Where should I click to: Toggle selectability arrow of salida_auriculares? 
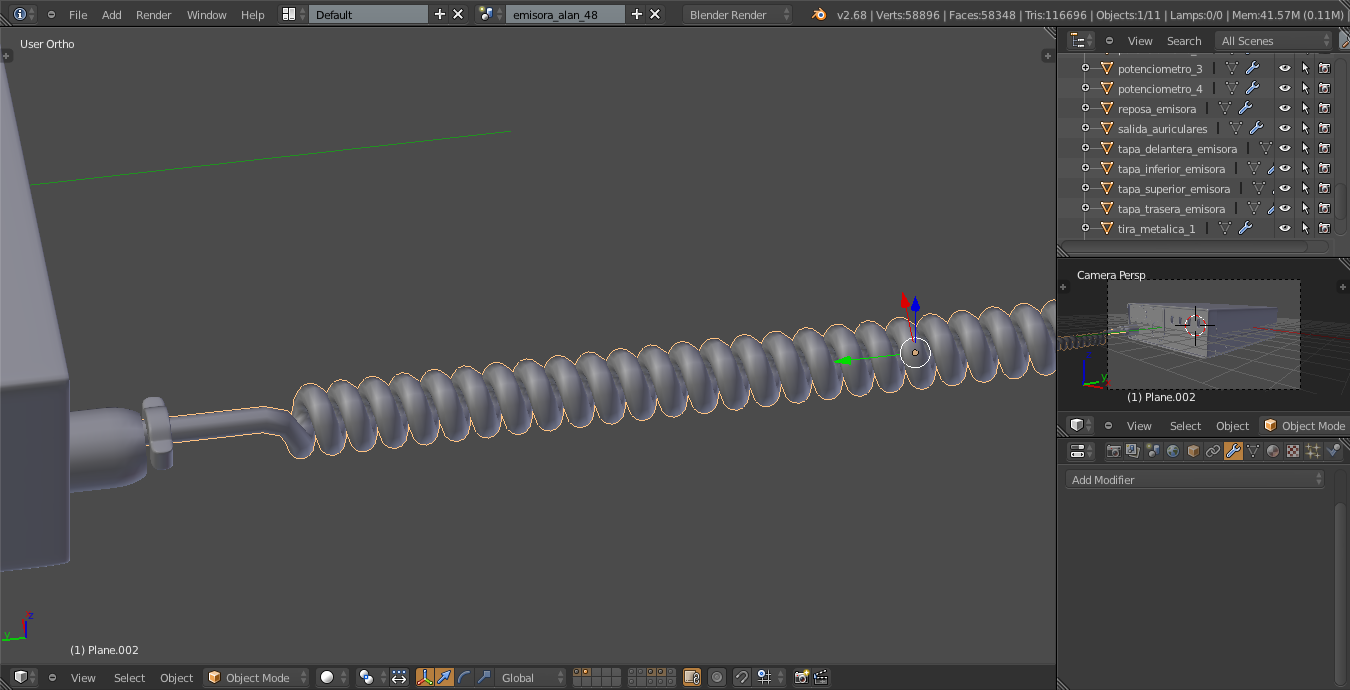pos(1305,128)
